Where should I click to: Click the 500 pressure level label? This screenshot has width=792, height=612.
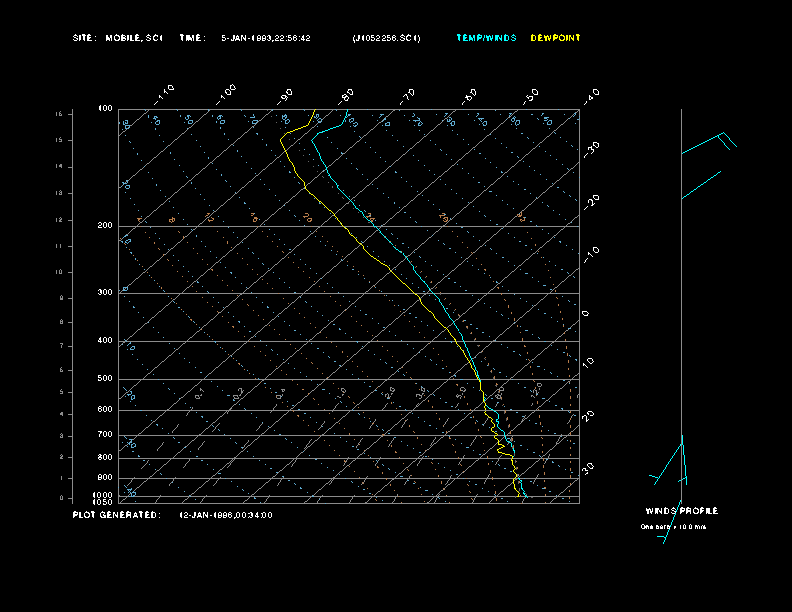click(x=105, y=379)
